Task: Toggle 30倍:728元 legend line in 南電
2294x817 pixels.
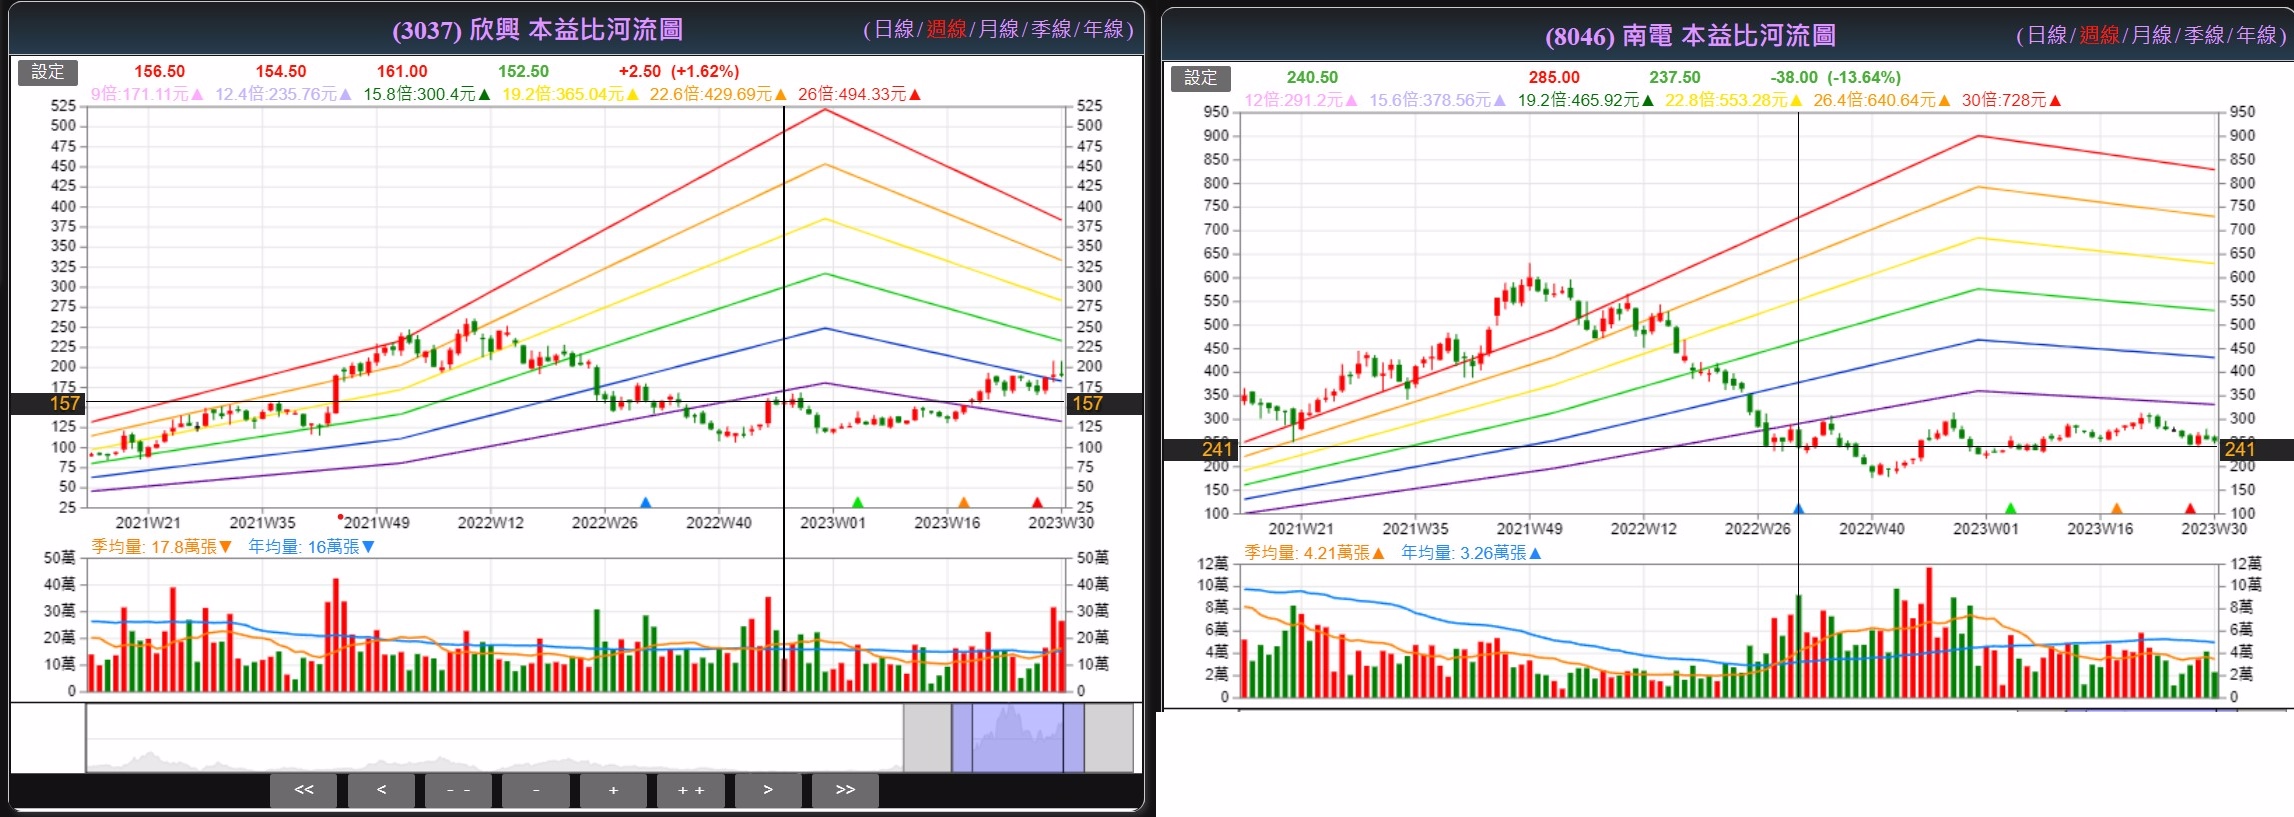Action: point(2012,100)
